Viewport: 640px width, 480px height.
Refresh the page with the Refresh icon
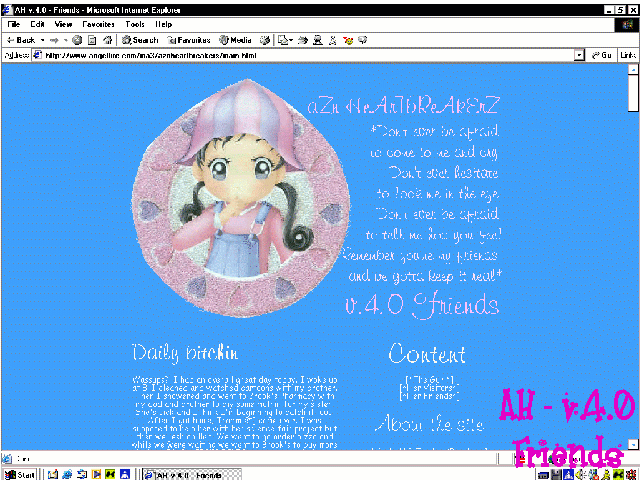coord(92,40)
